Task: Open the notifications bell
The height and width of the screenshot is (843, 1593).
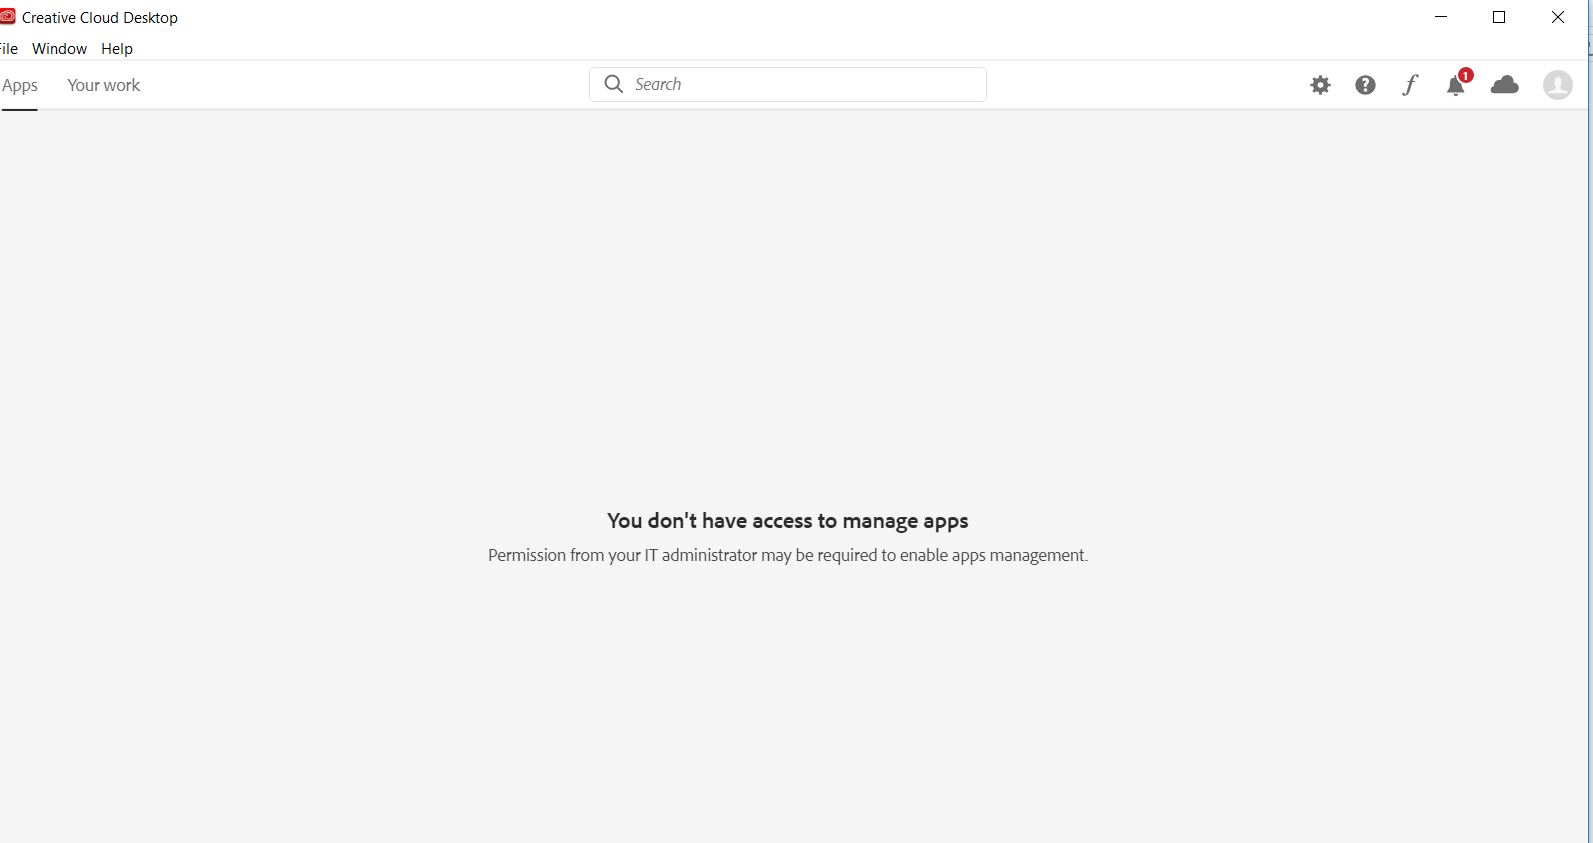Action: 1456,85
